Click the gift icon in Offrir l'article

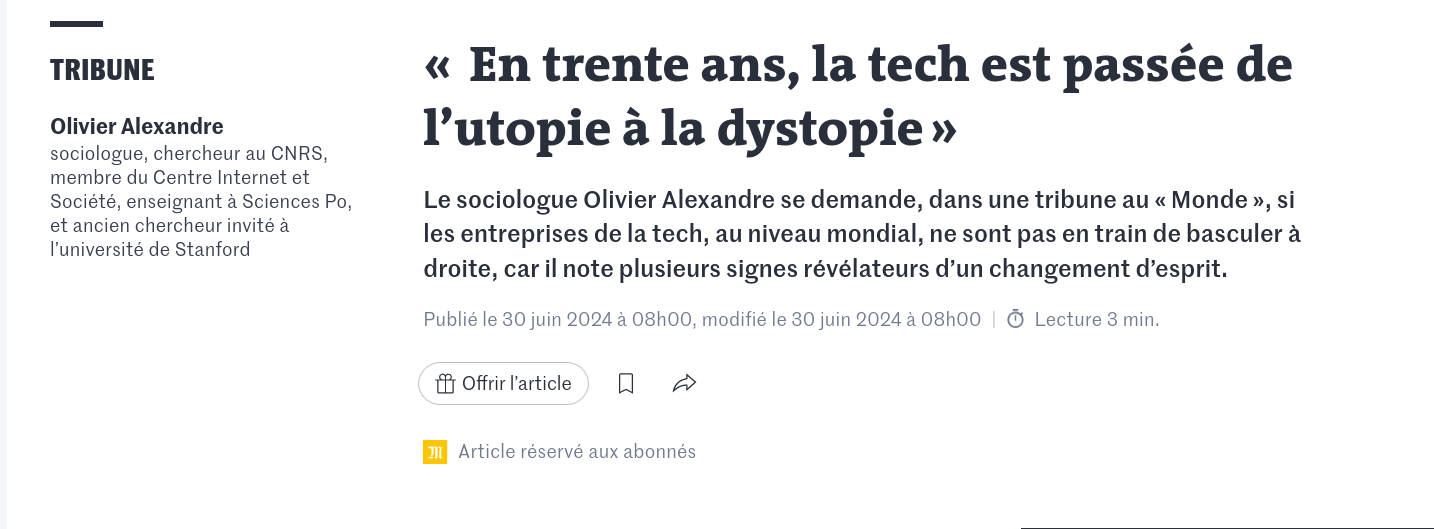(445, 384)
